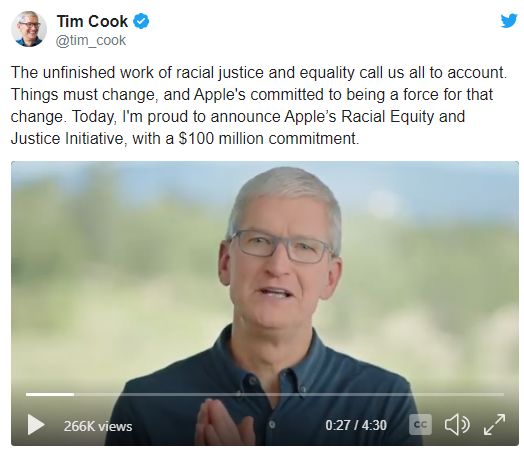This screenshot has width=524, height=452.
Task: Open Tim Cook's profile picture
Action: click(29, 29)
